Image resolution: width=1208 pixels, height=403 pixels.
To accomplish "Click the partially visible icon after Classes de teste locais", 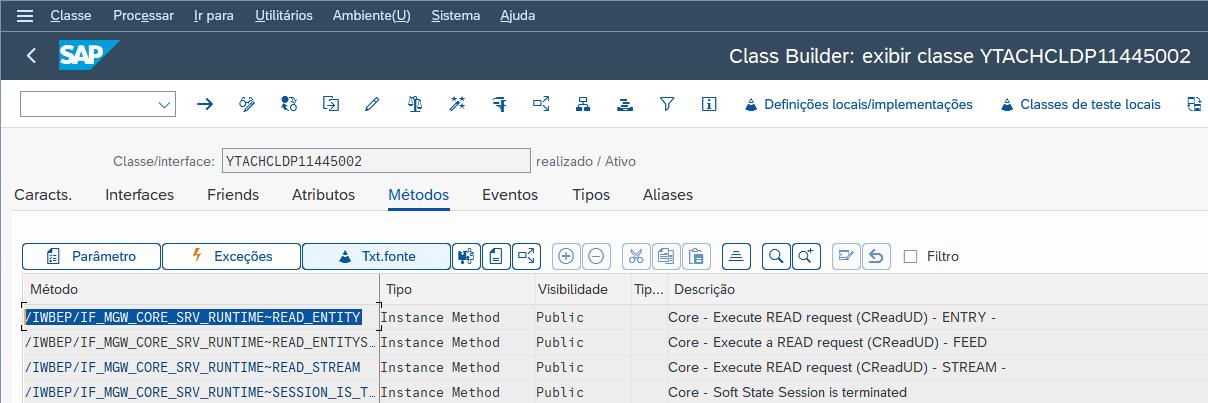I will tap(1193, 104).
